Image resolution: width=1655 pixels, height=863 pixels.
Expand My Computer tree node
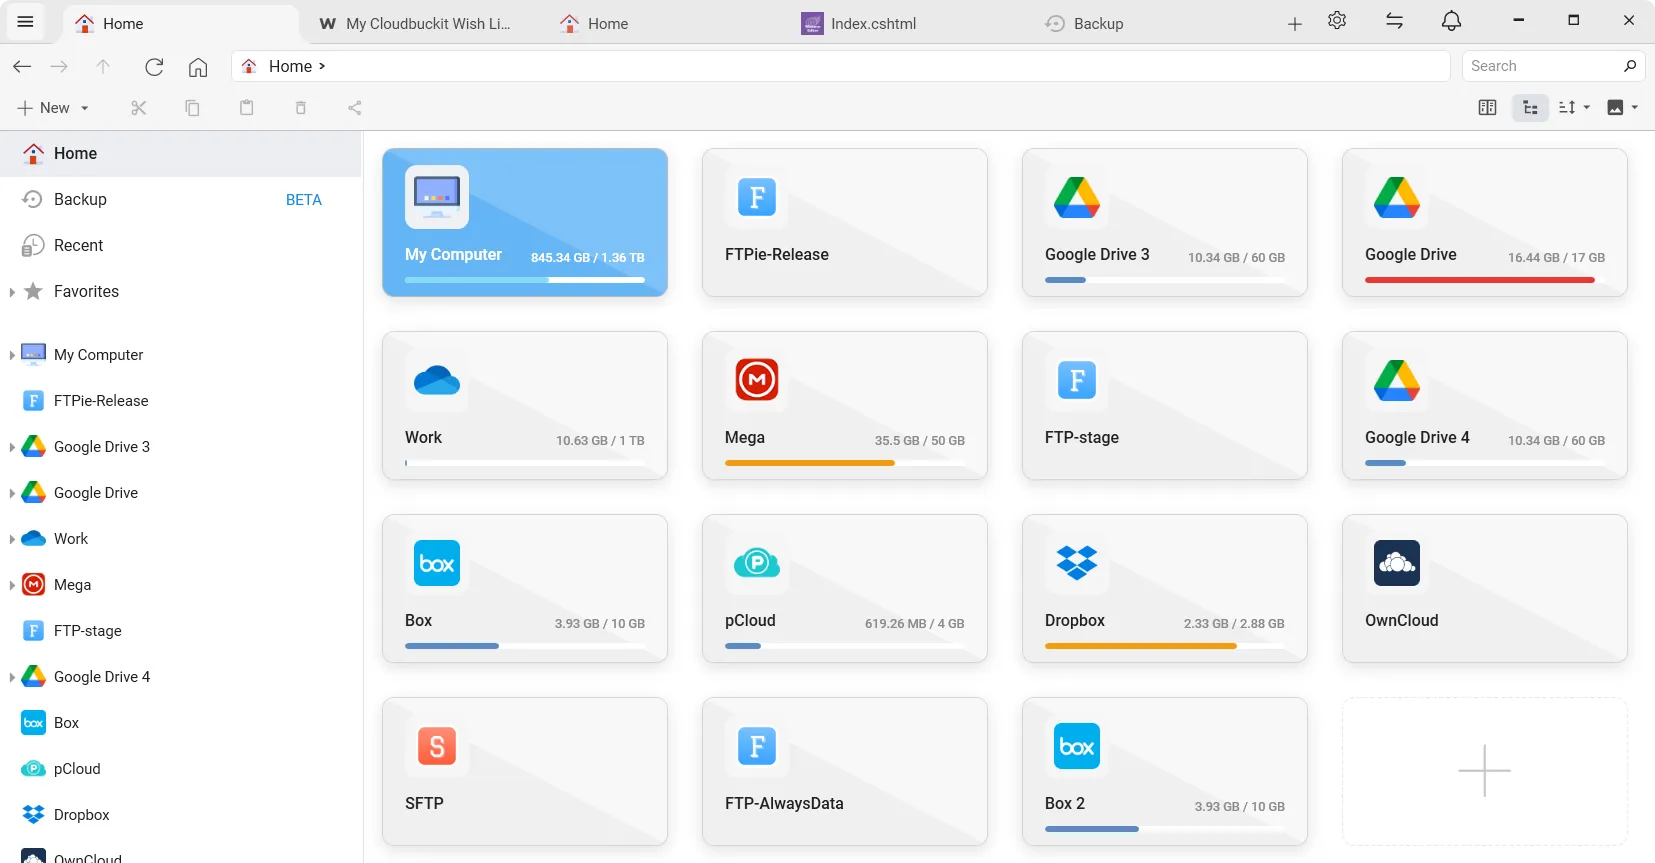tap(12, 355)
